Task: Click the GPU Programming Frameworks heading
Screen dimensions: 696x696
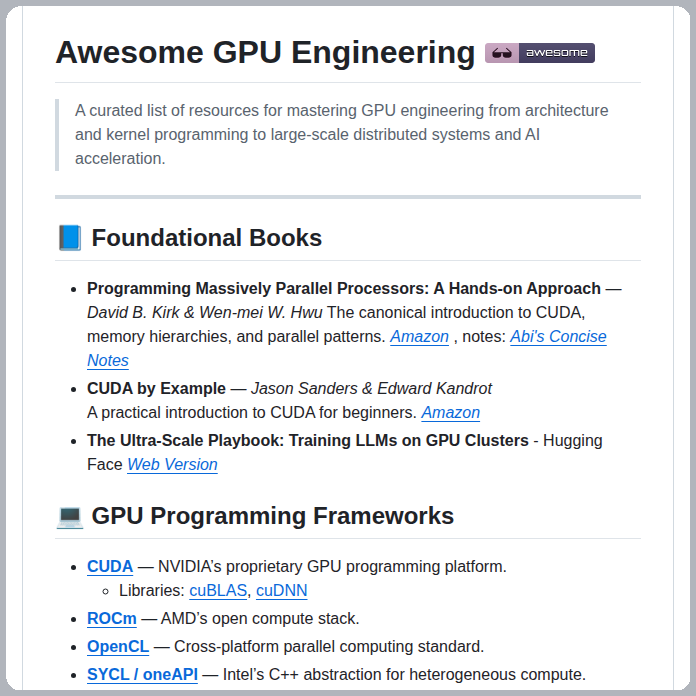Action: pyautogui.click(x=273, y=516)
